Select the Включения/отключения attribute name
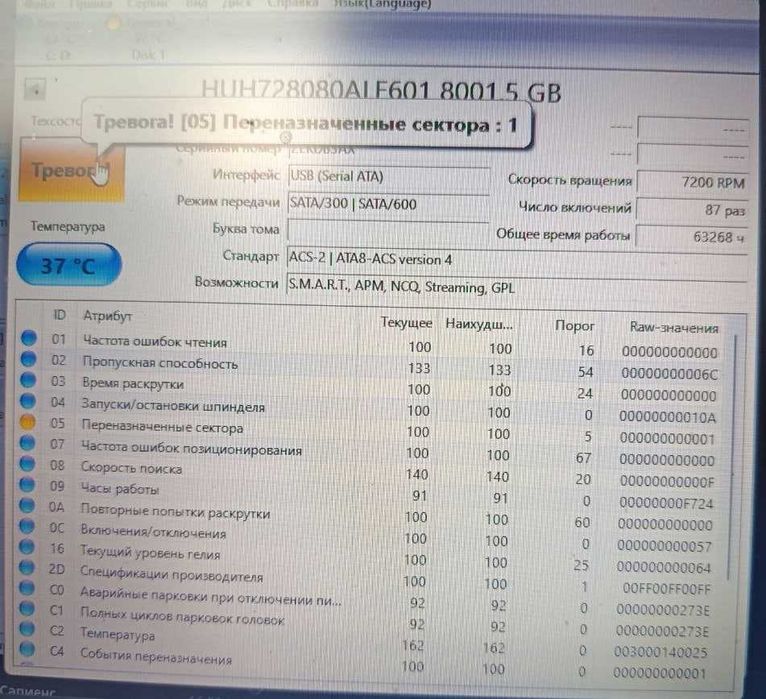This screenshot has height=699, width=766. pyautogui.click(x=153, y=531)
